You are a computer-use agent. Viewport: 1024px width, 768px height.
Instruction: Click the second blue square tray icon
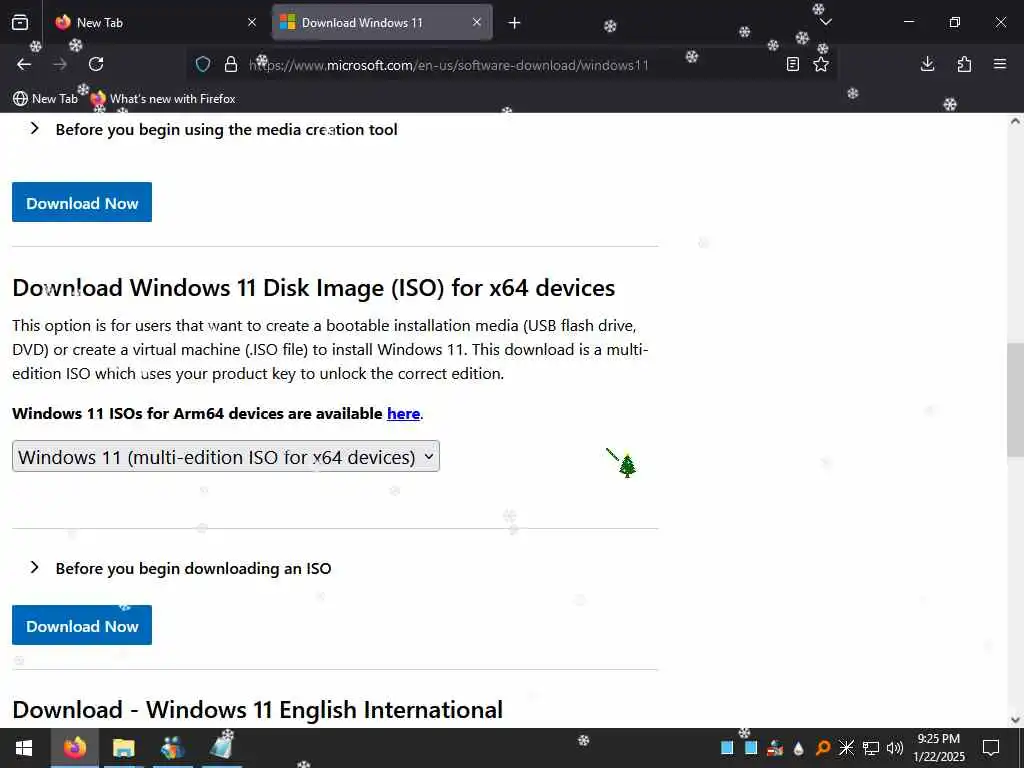(x=751, y=748)
